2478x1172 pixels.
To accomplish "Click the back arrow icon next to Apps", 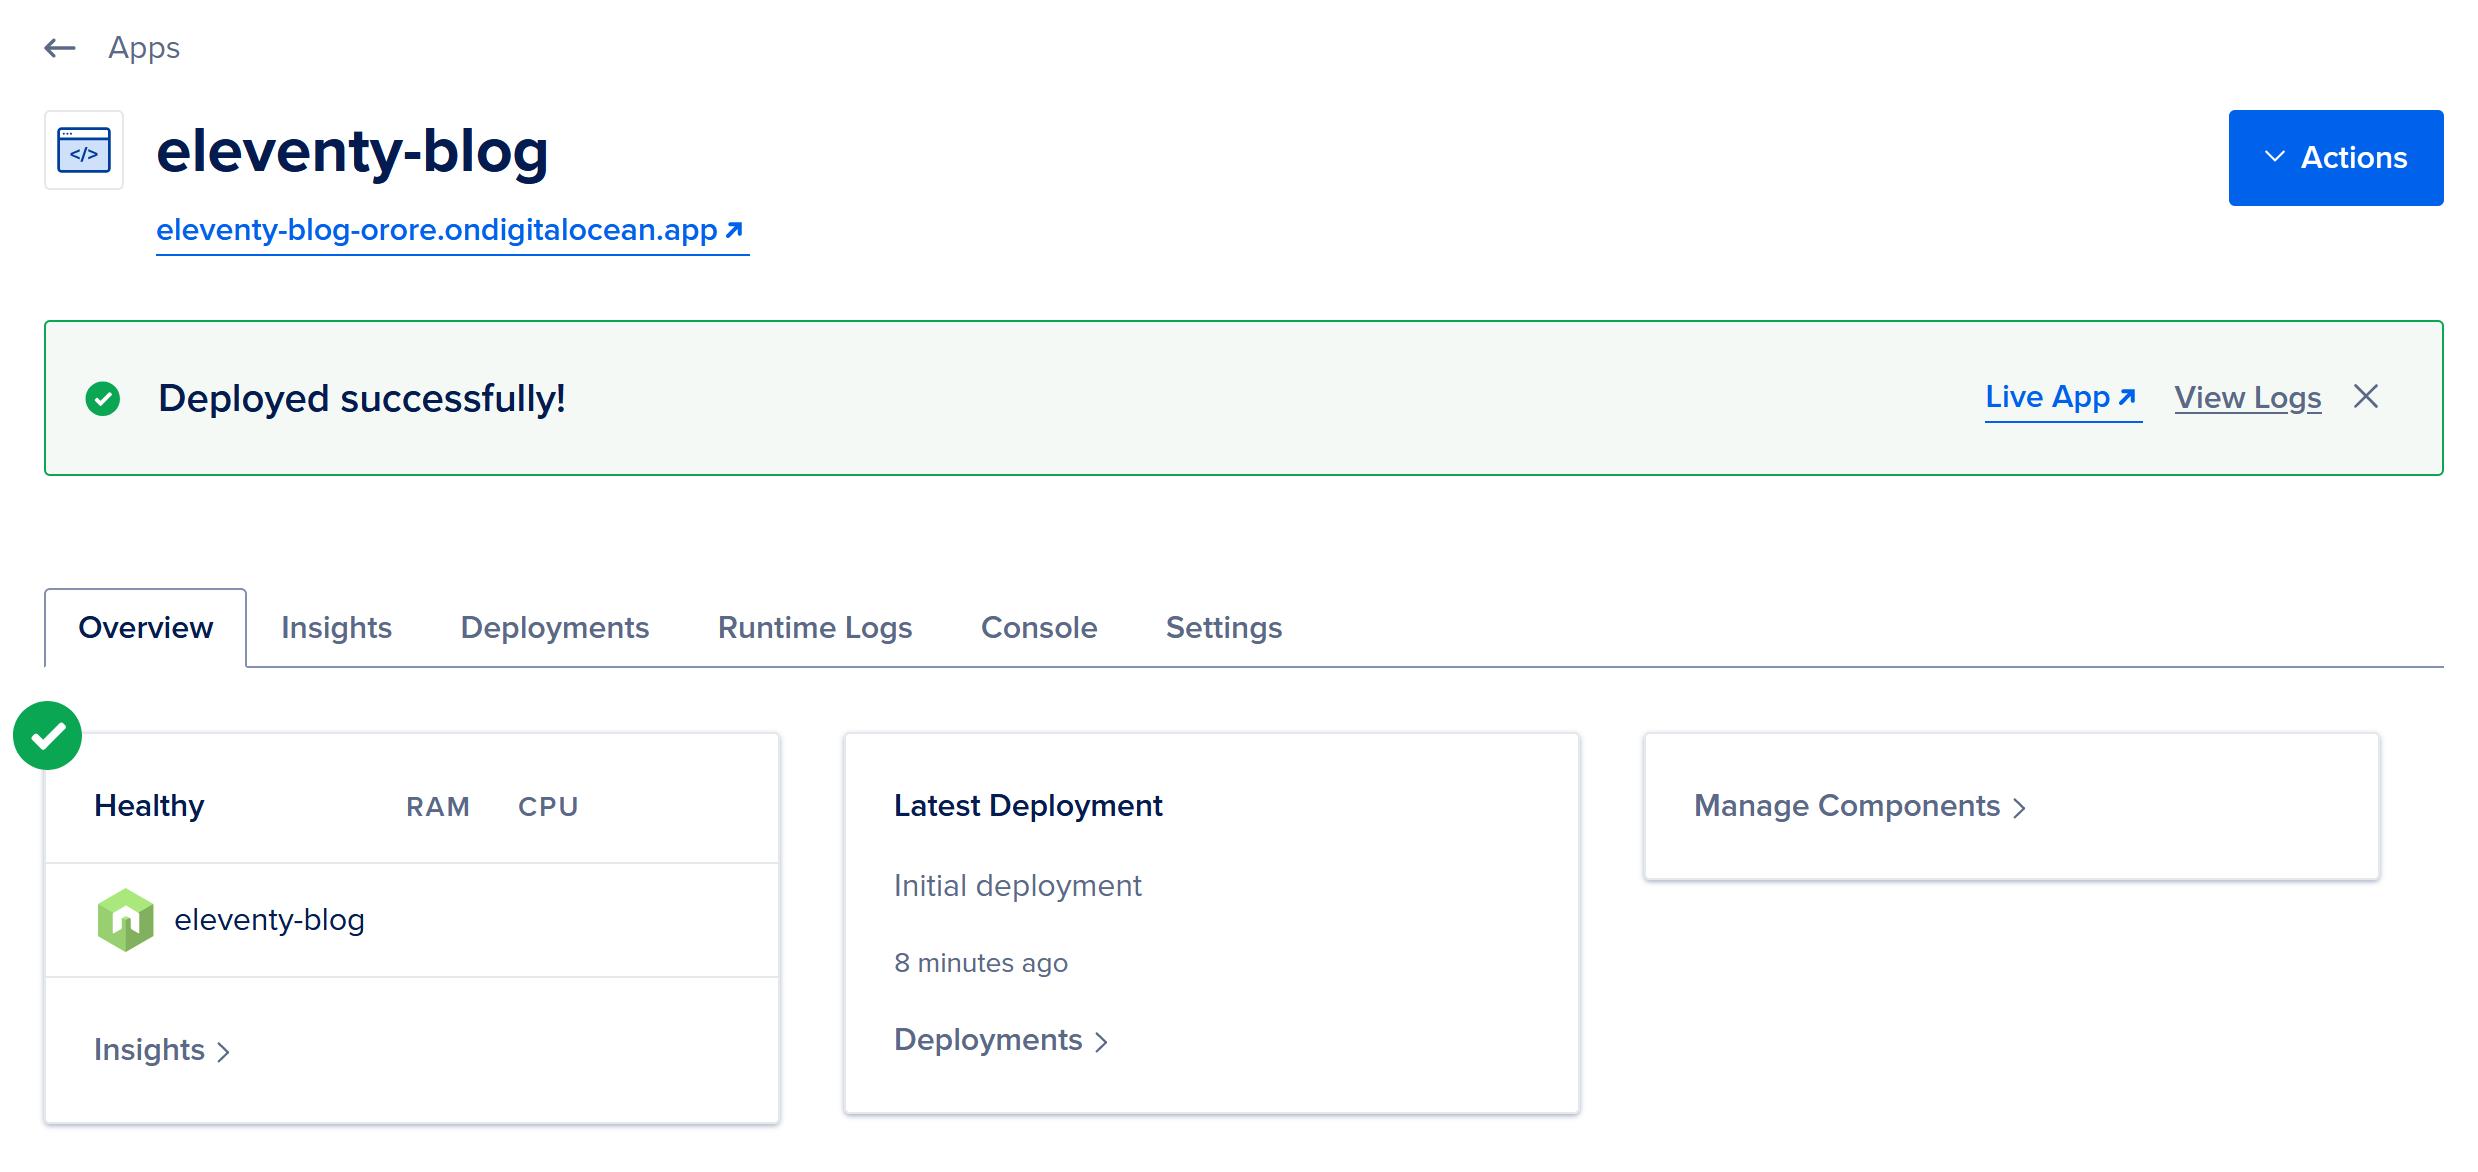I will [60, 48].
